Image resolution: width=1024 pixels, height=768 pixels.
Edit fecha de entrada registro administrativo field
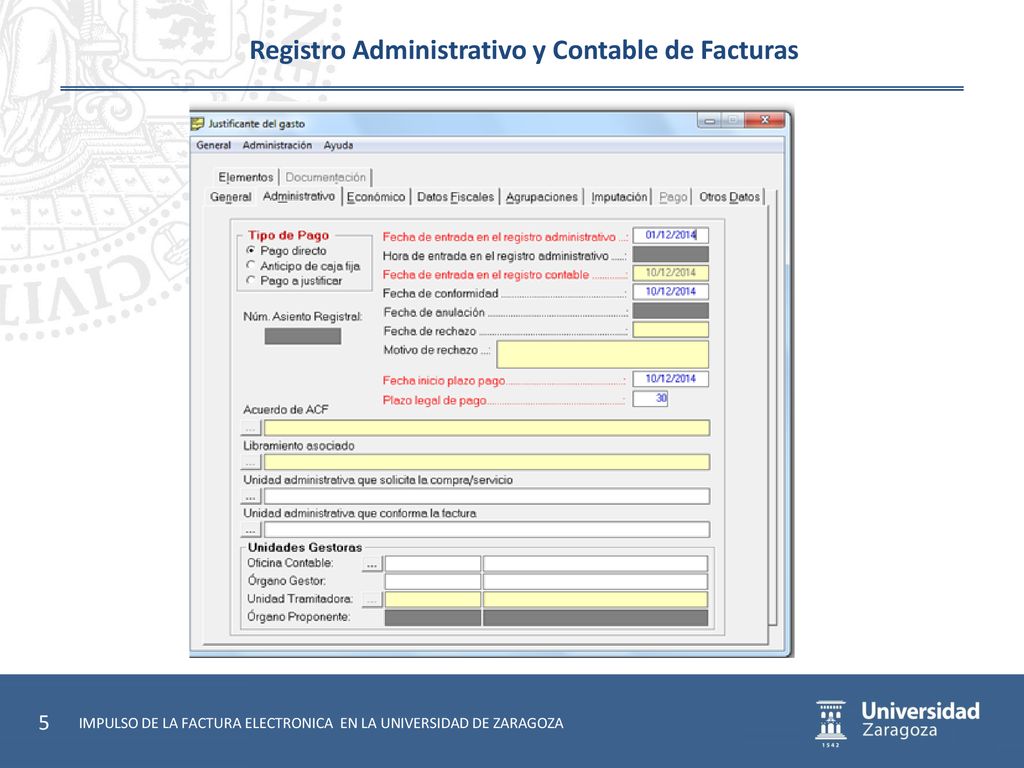[x=671, y=235]
